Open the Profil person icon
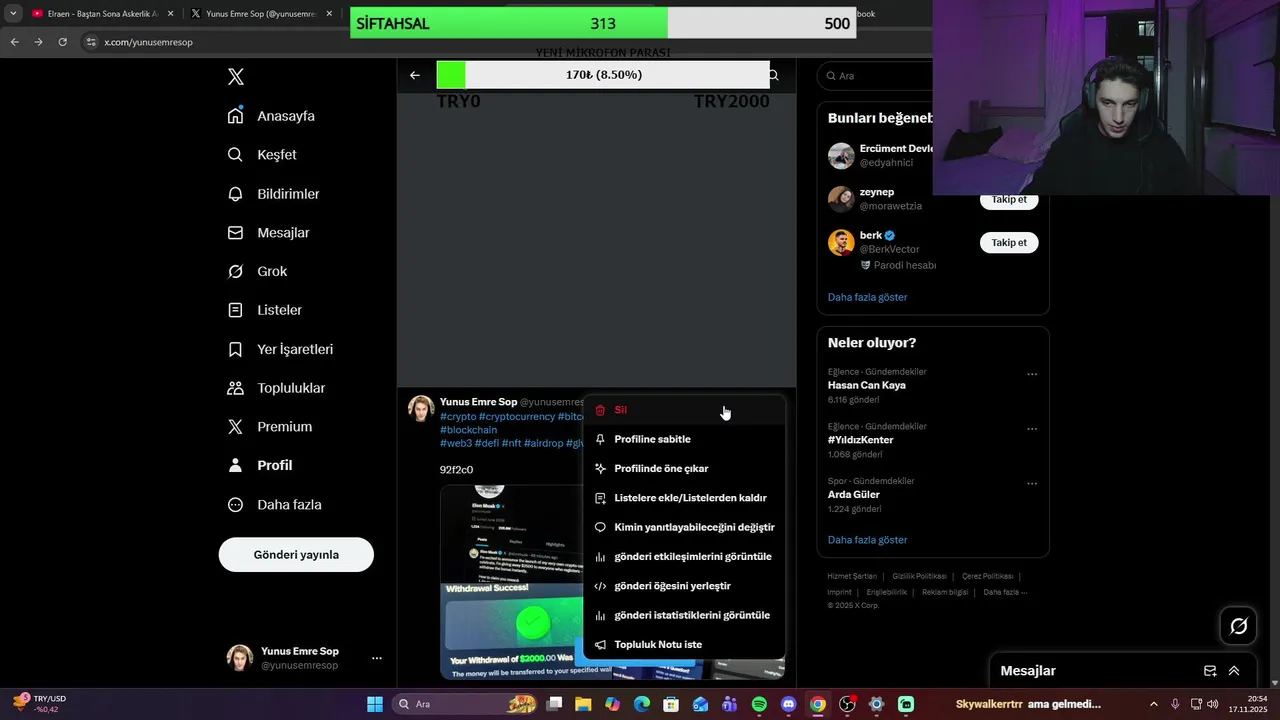1280x720 pixels. 235,466
